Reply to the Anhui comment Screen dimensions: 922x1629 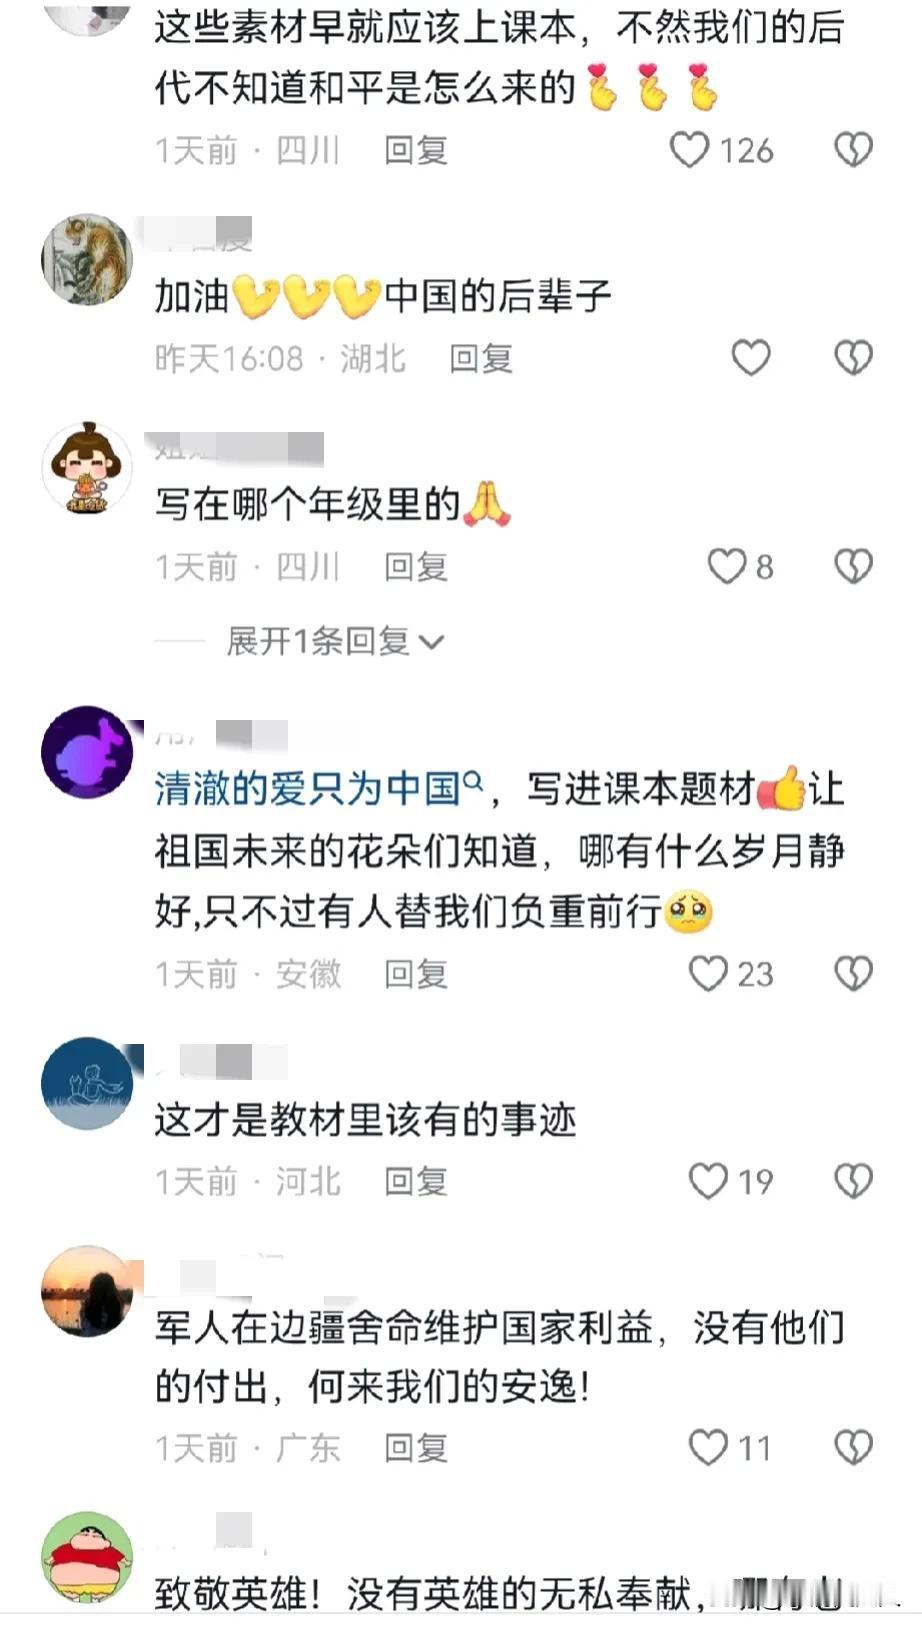416,973
